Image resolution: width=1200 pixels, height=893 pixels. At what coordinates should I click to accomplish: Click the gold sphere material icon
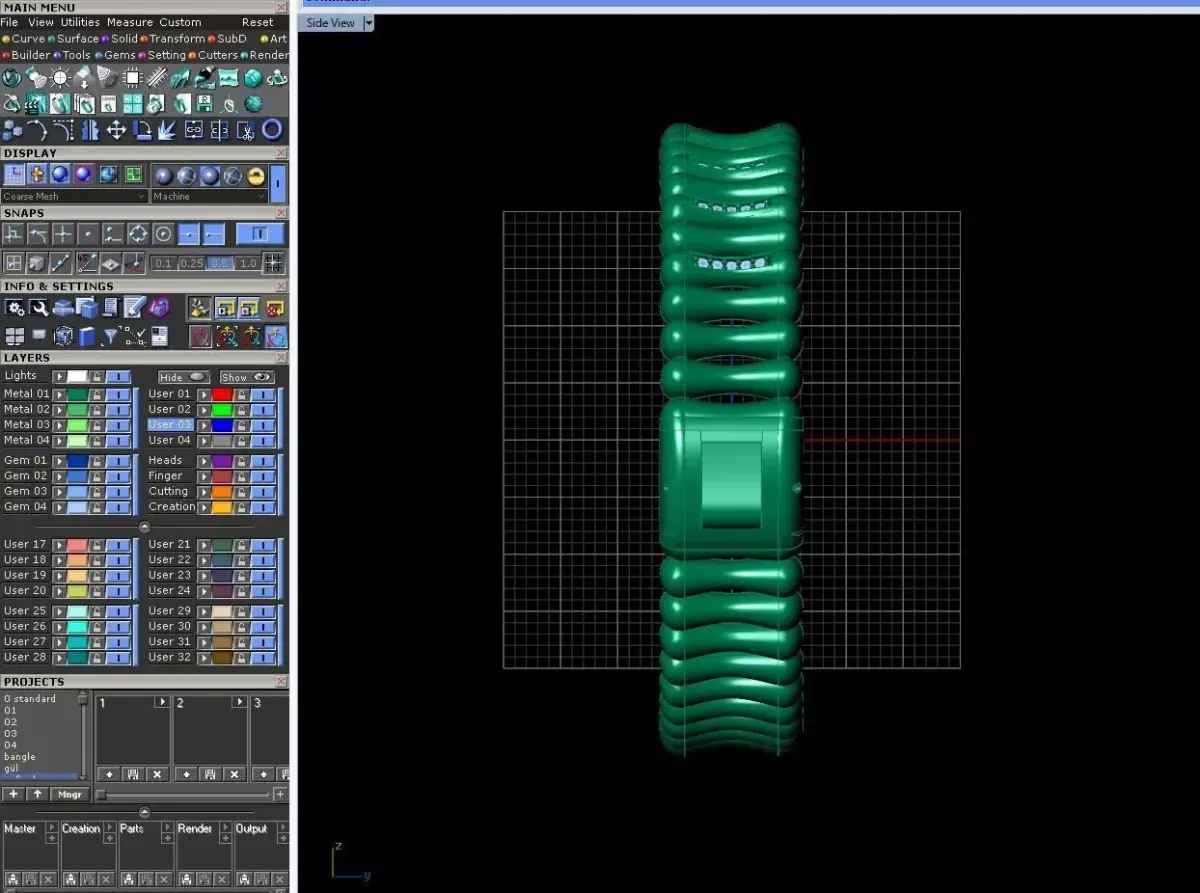coord(256,176)
